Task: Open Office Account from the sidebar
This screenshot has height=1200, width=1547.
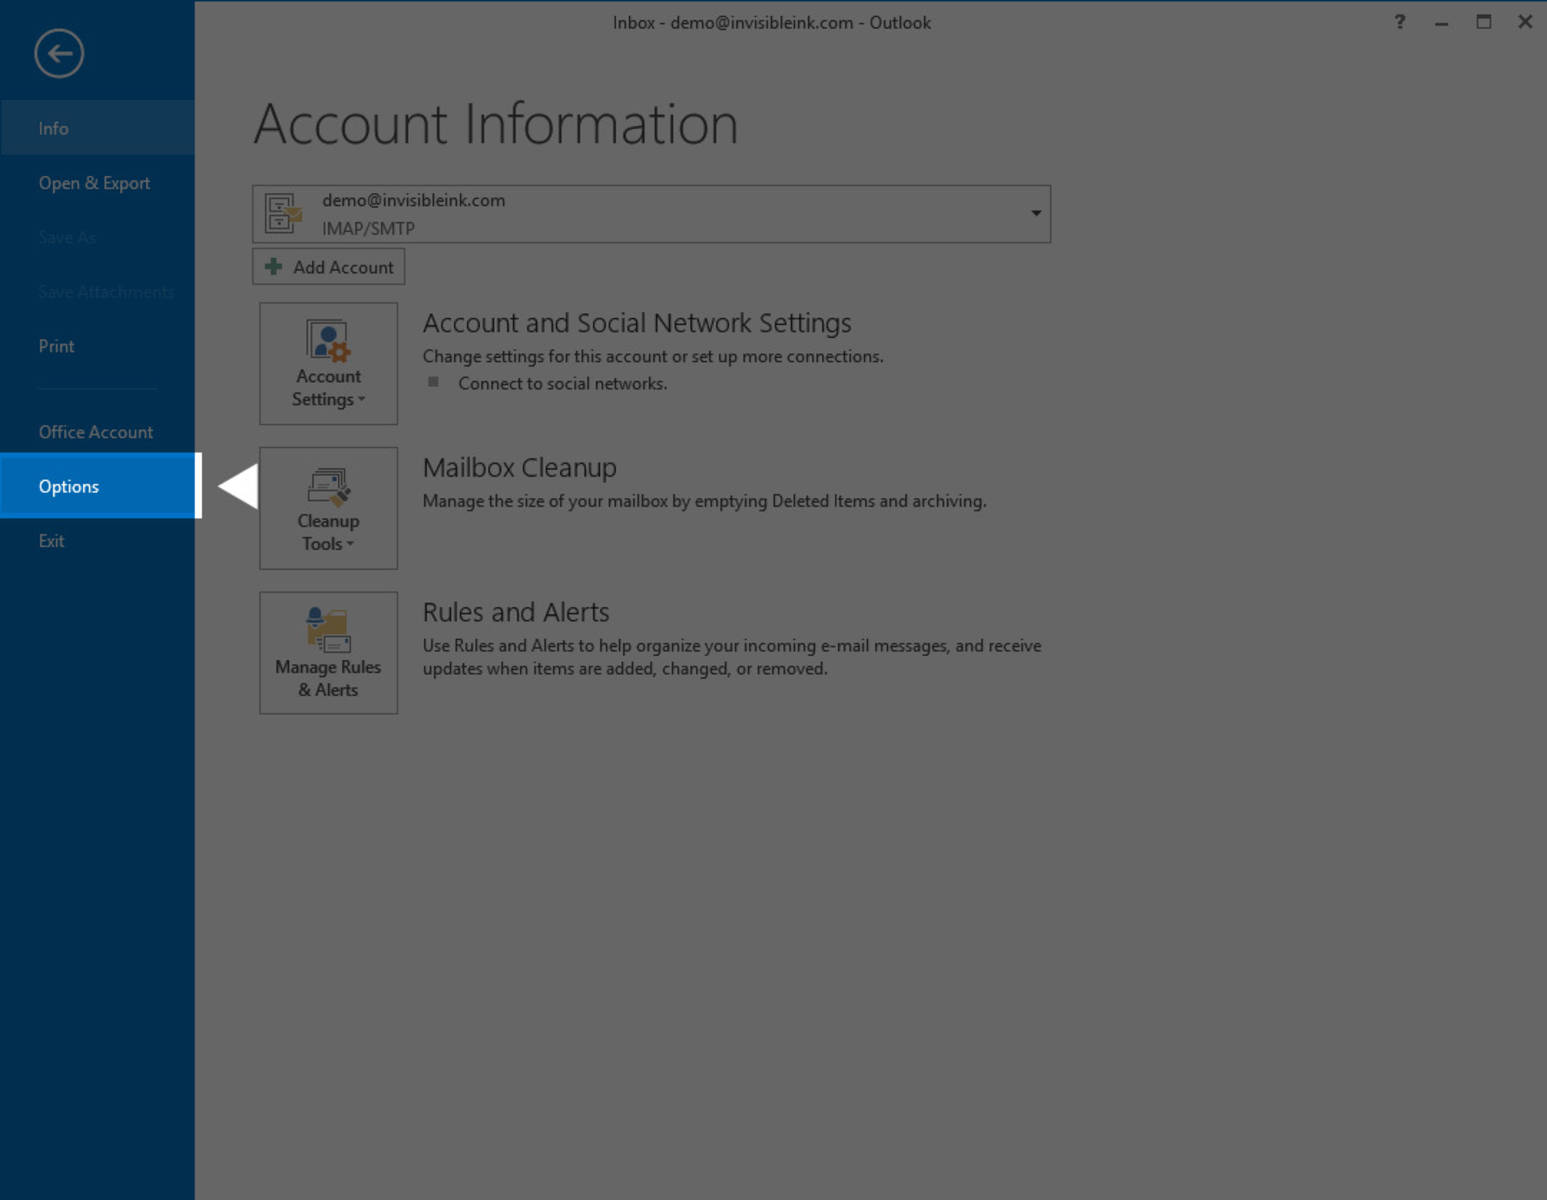Action: pos(97,432)
